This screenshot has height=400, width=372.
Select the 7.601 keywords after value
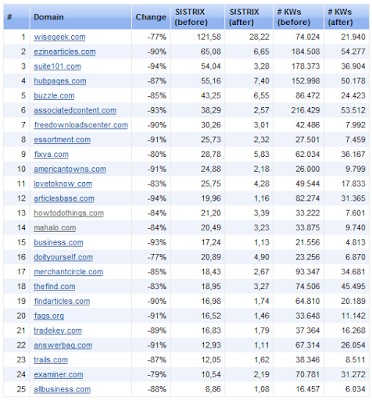tap(355, 213)
